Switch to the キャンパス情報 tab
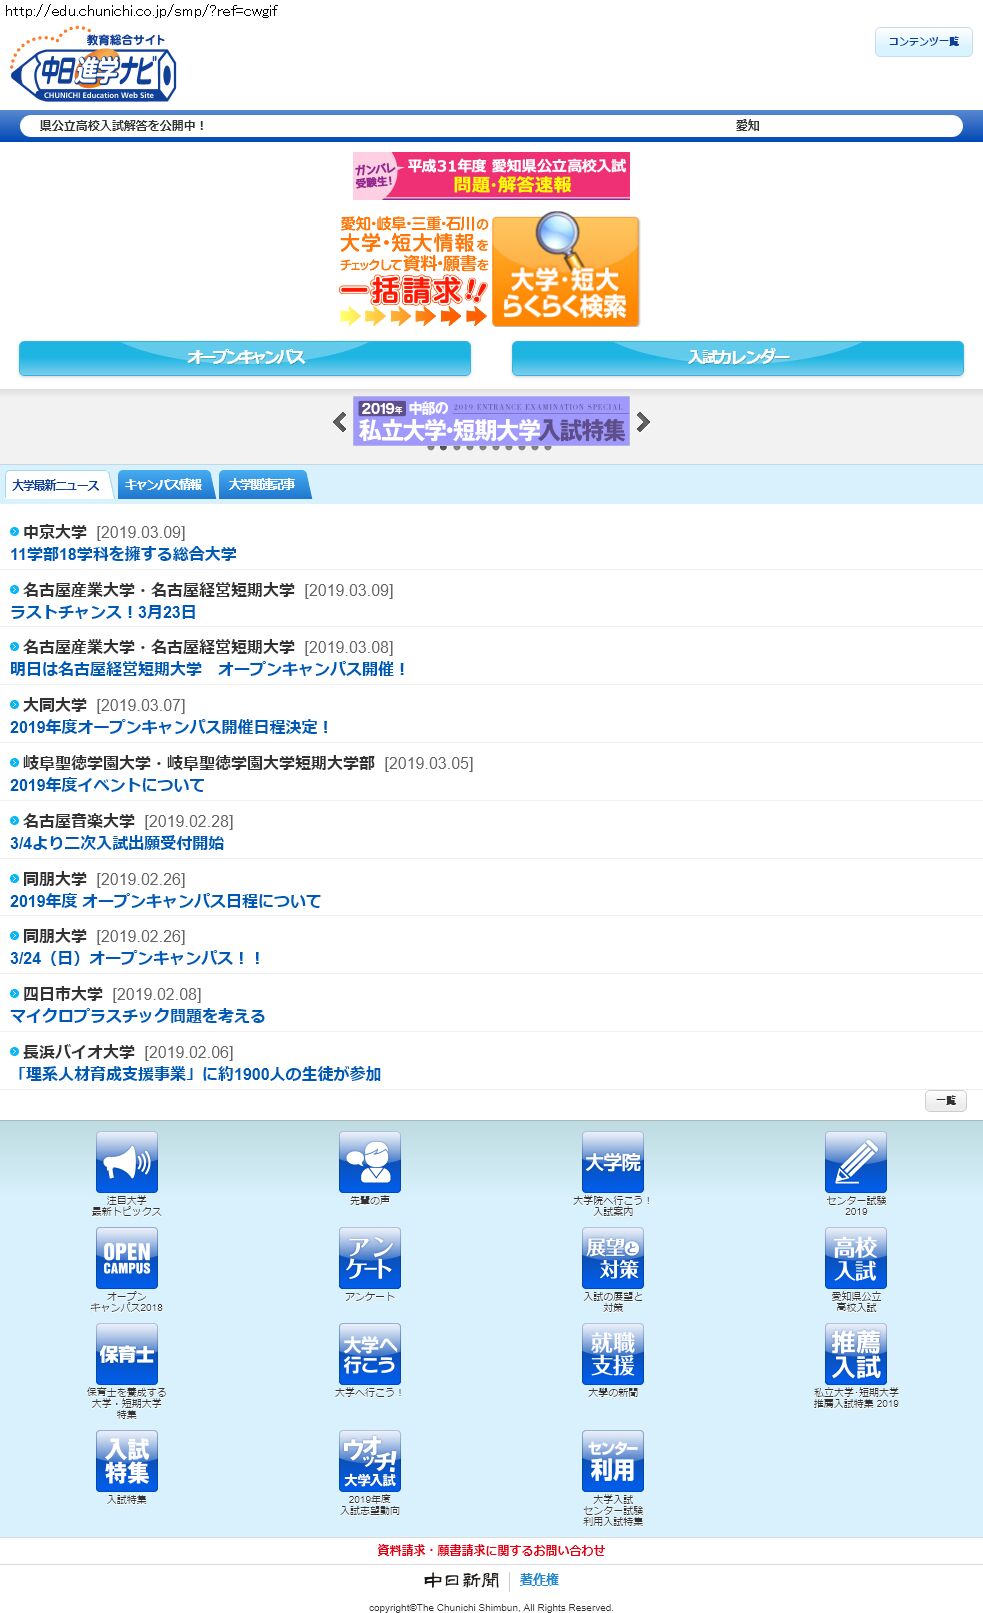 click(163, 485)
